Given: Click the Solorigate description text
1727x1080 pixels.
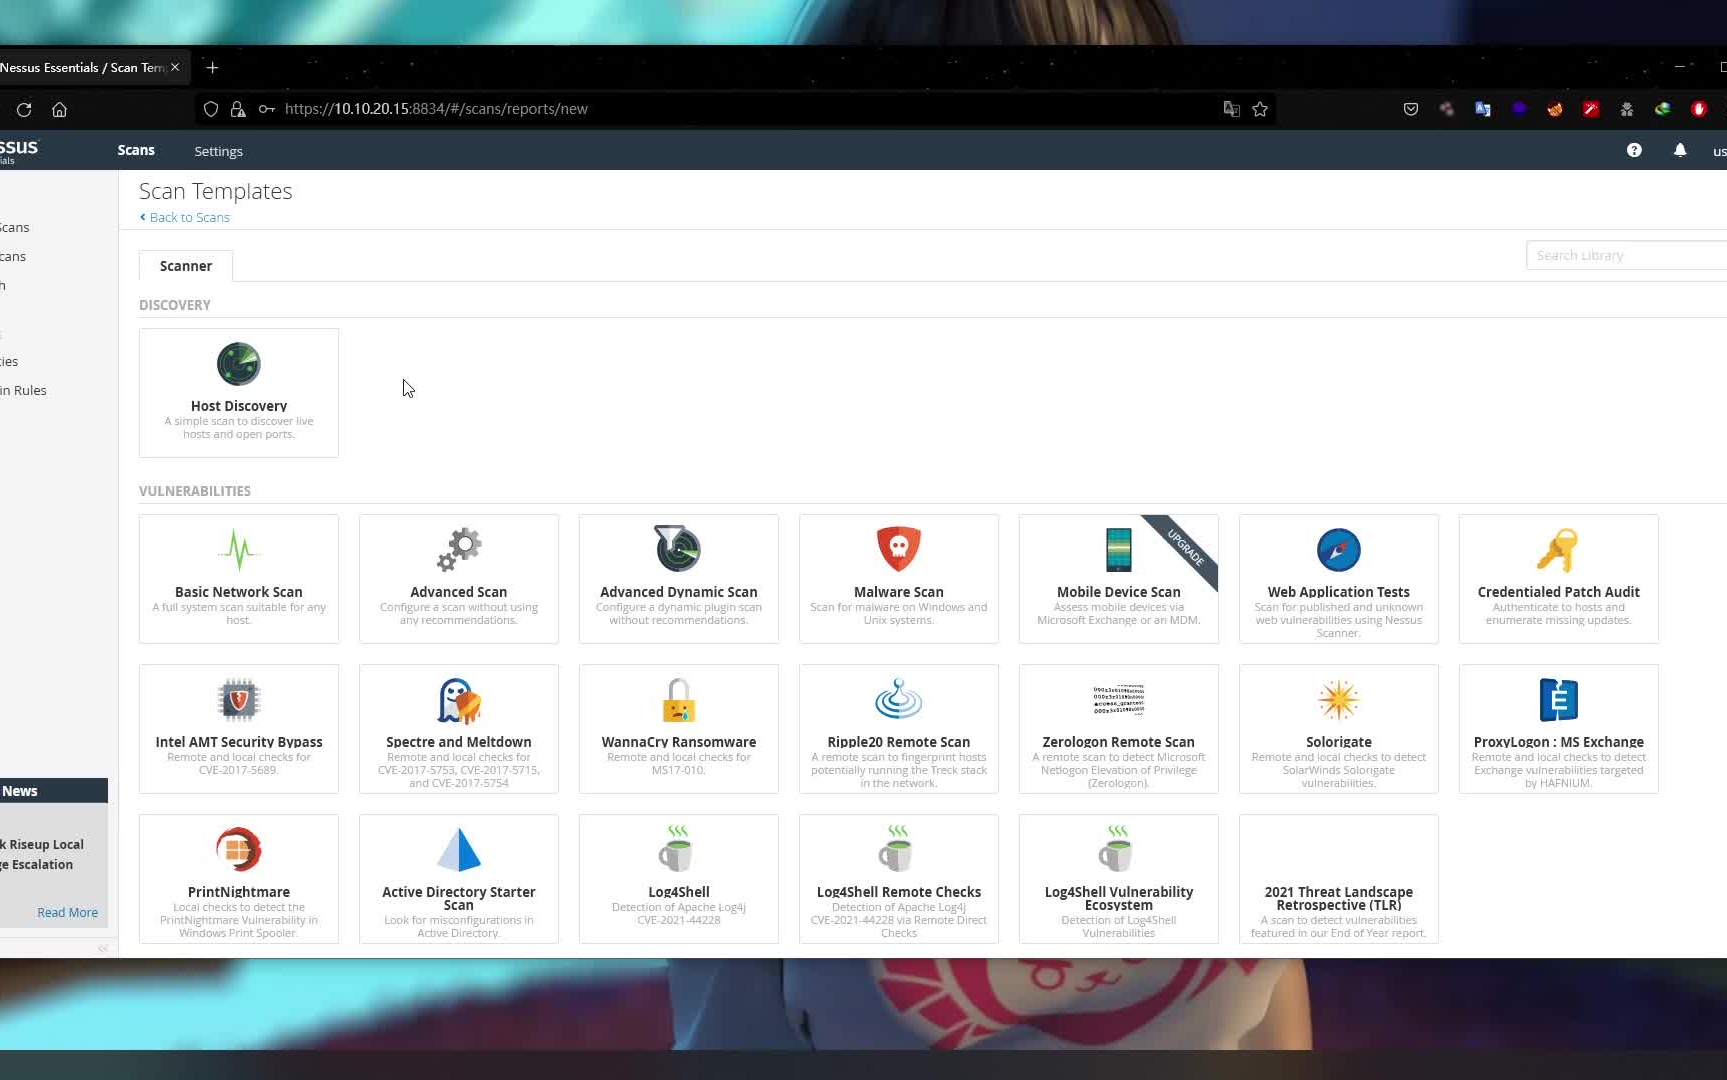Looking at the screenshot, I should [1339, 770].
